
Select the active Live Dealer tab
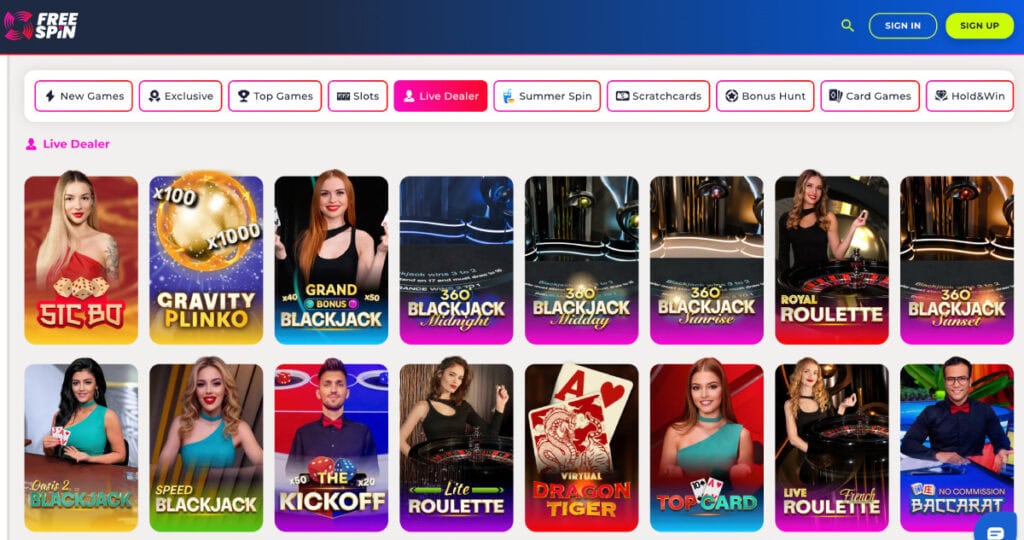tap(440, 96)
